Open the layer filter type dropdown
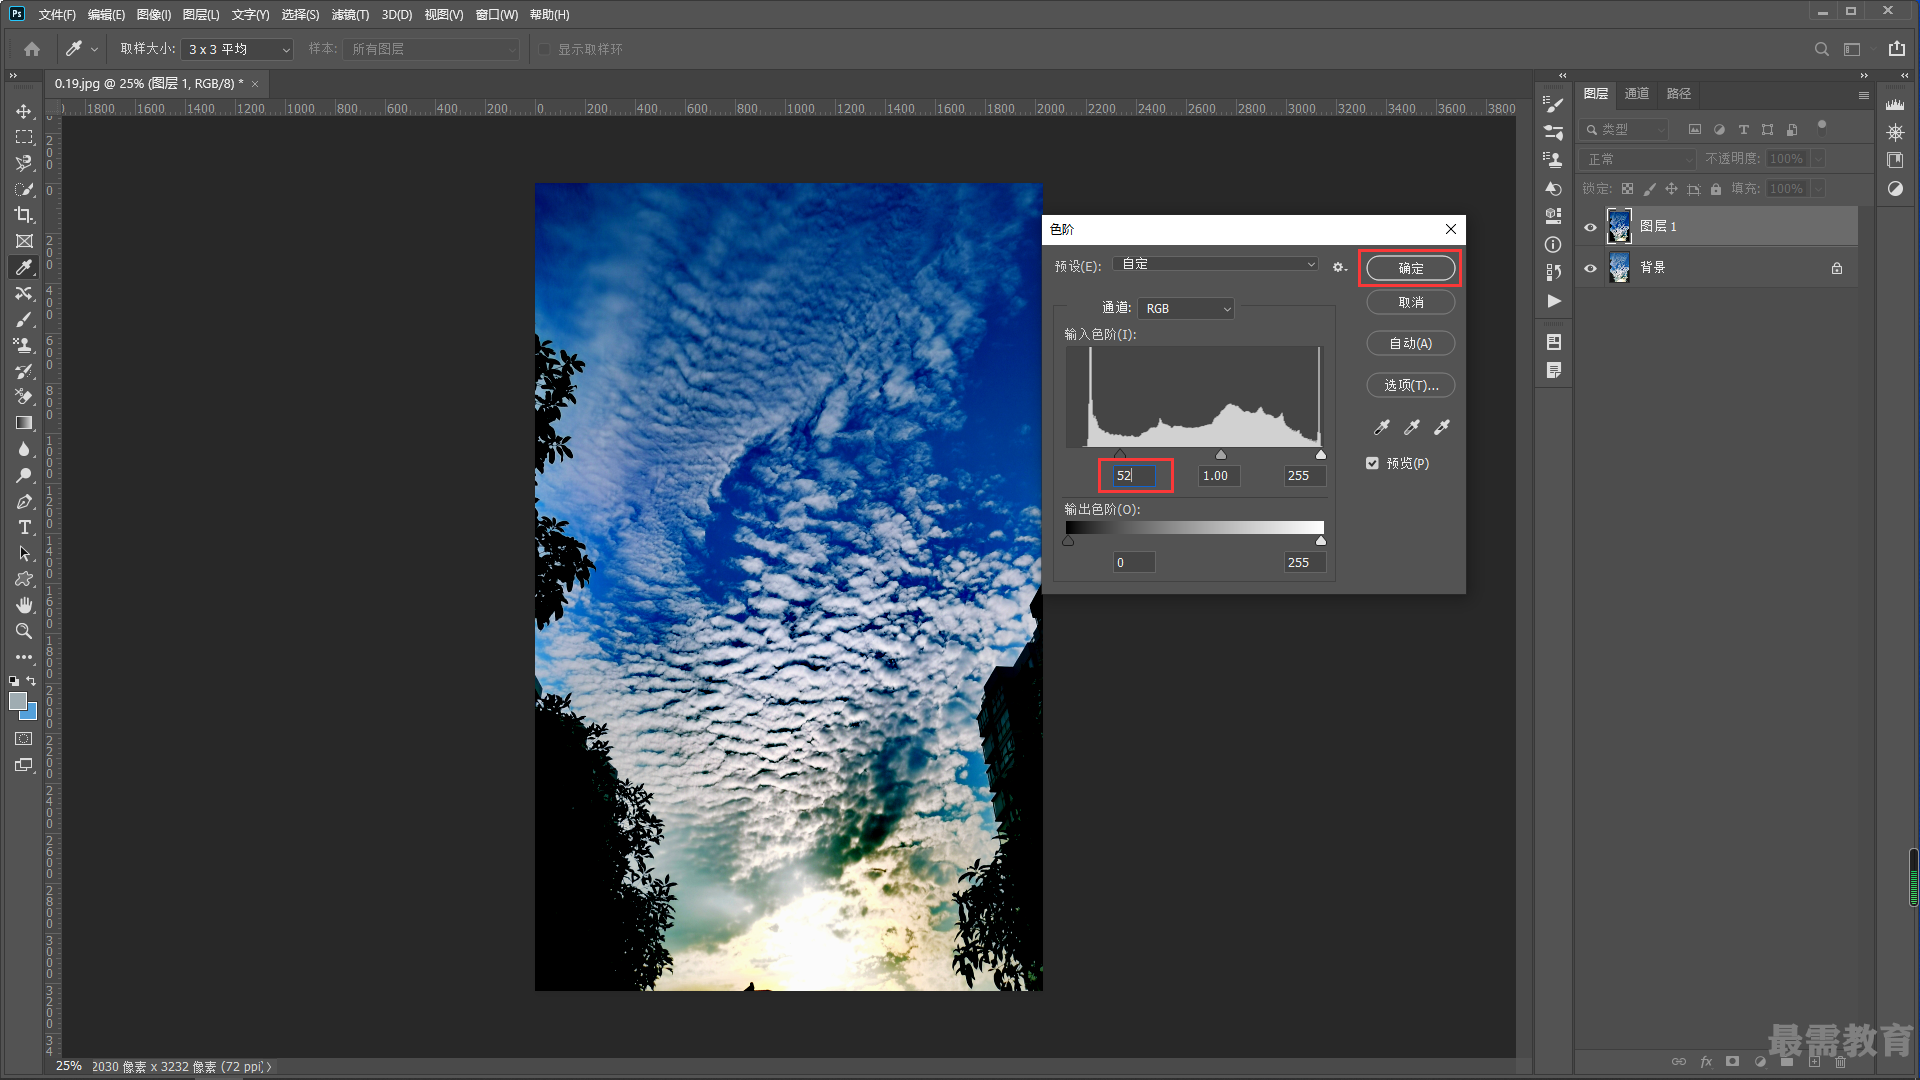Screen dimensions: 1920x1080 coord(1625,129)
